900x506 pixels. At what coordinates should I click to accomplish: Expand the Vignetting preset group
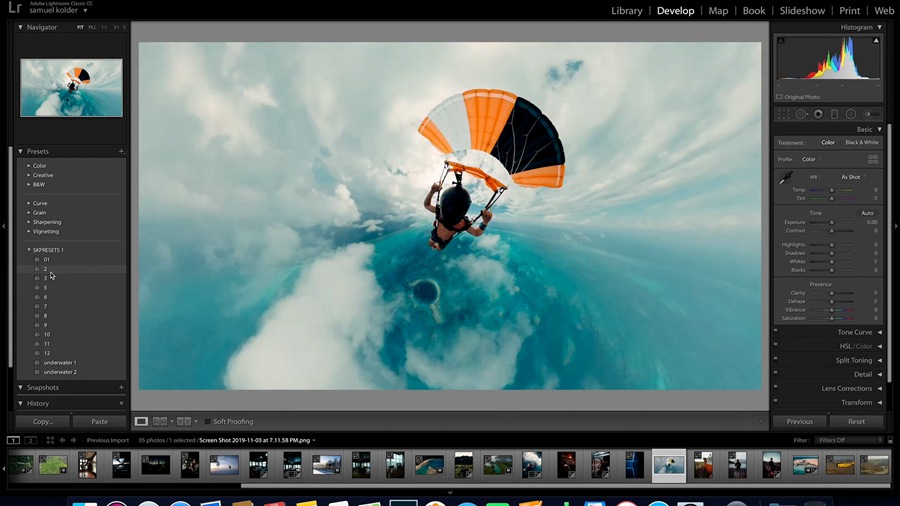pyautogui.click(x=29, y=231)
